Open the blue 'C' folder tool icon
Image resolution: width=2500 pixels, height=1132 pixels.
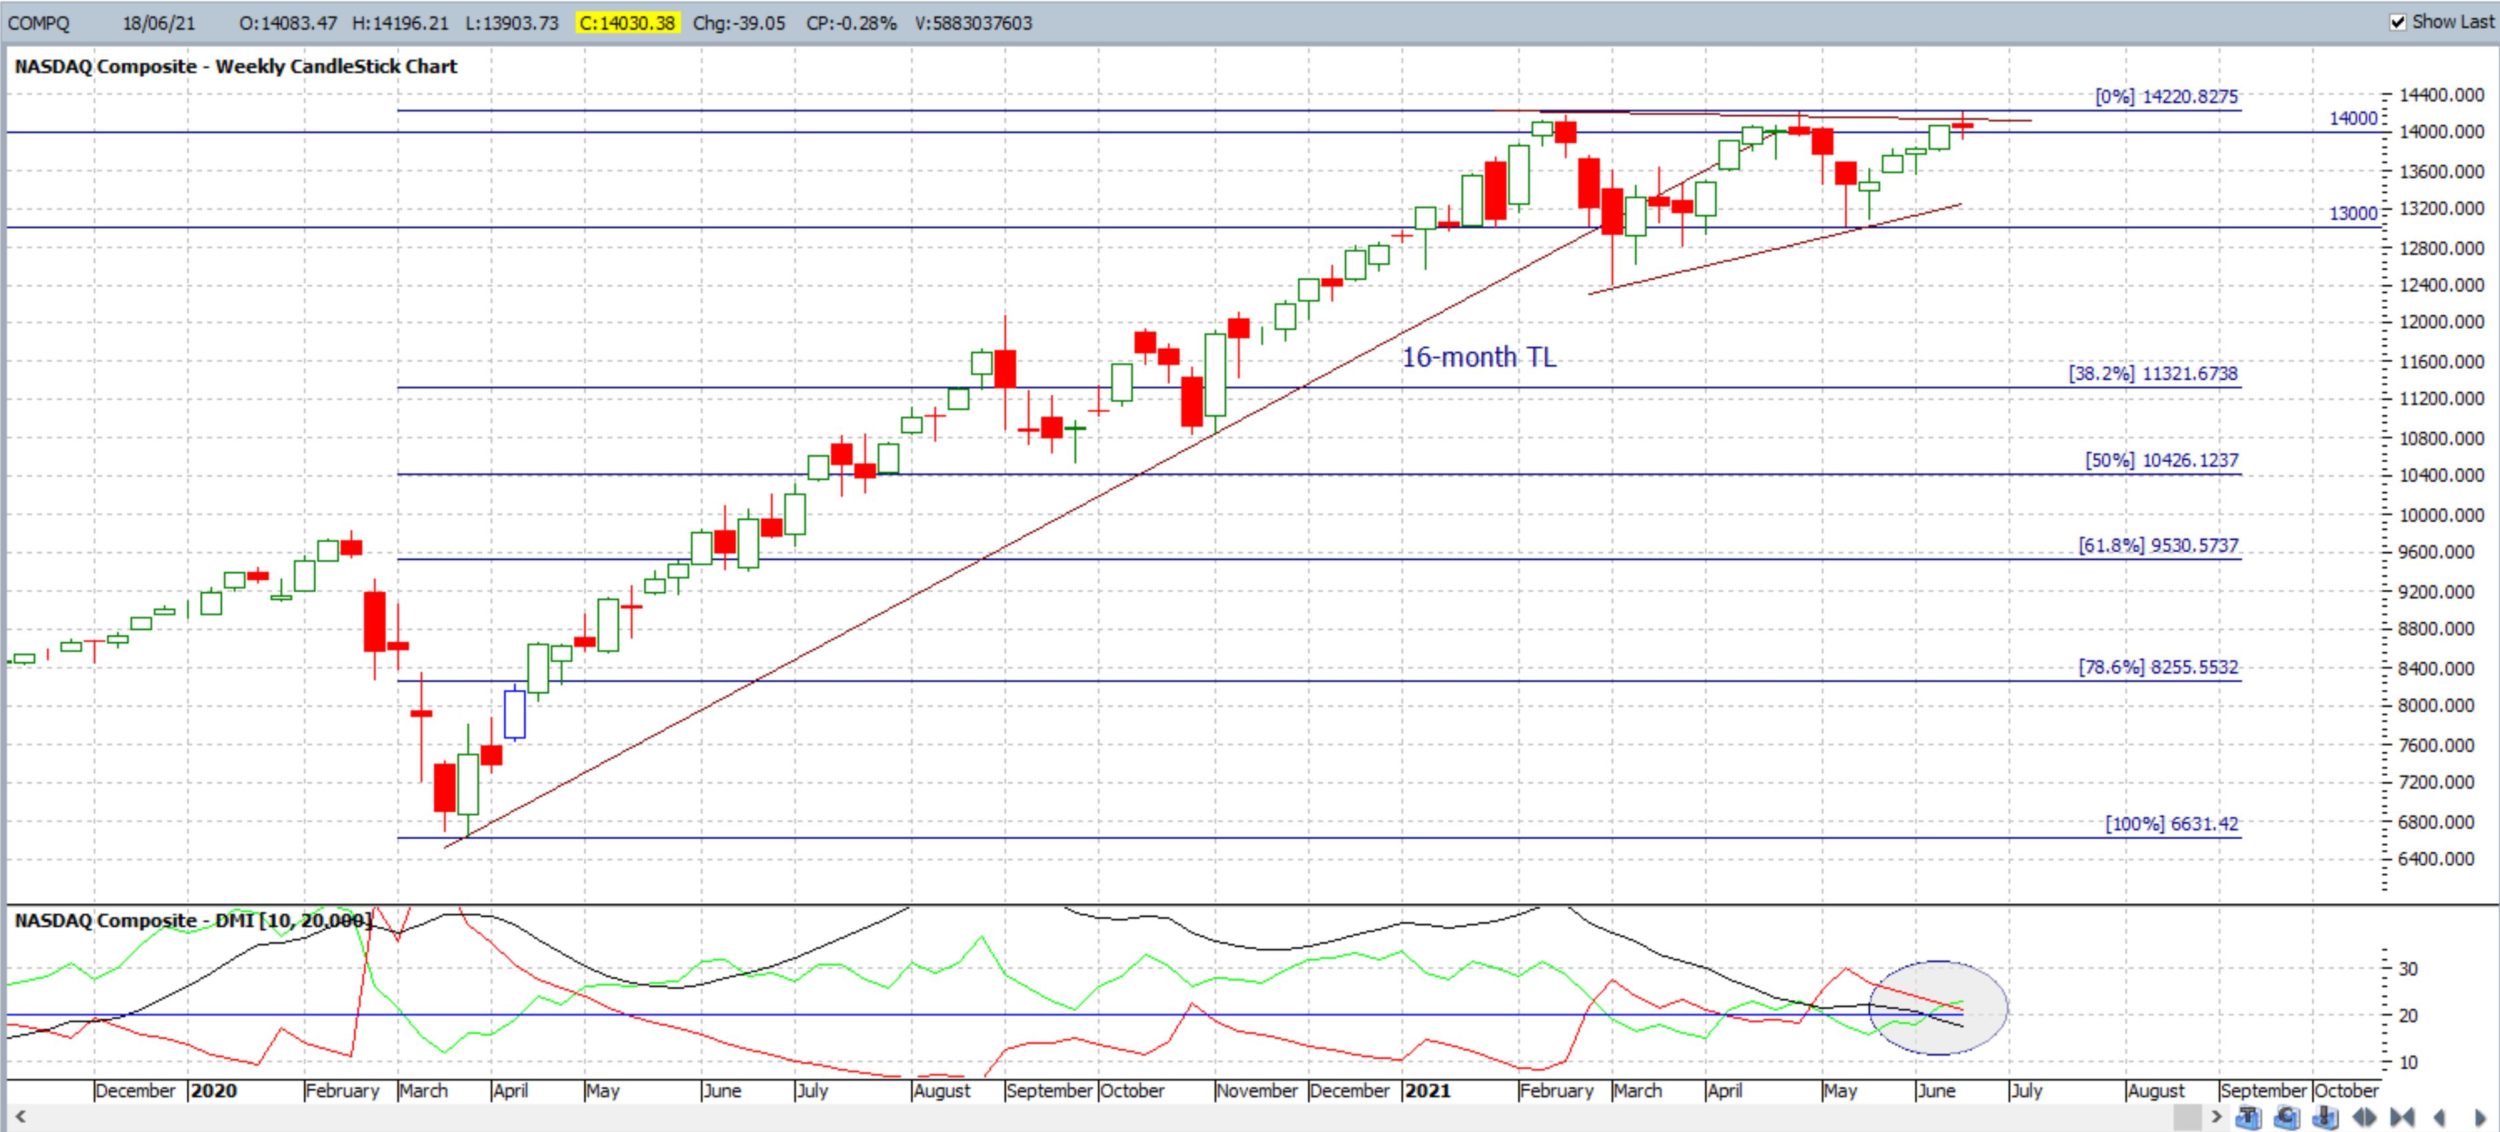[2287, 1117]
